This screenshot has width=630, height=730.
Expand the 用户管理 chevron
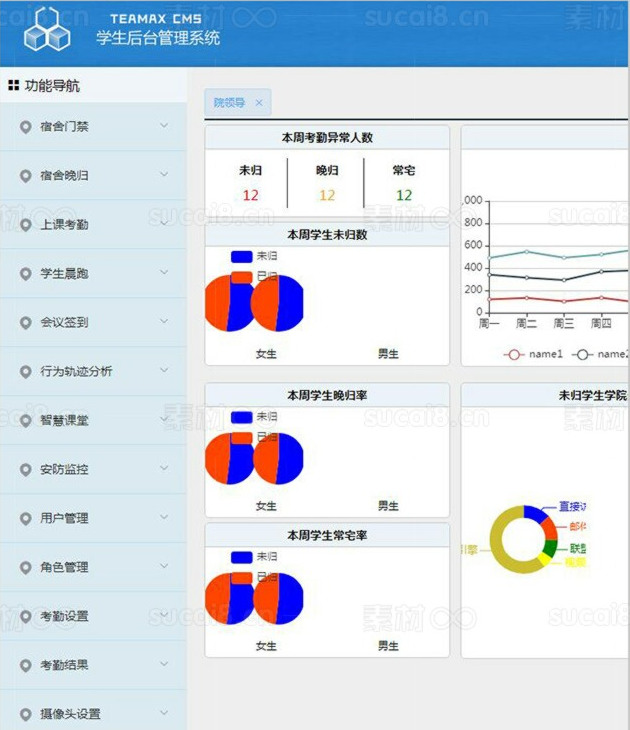164,517
